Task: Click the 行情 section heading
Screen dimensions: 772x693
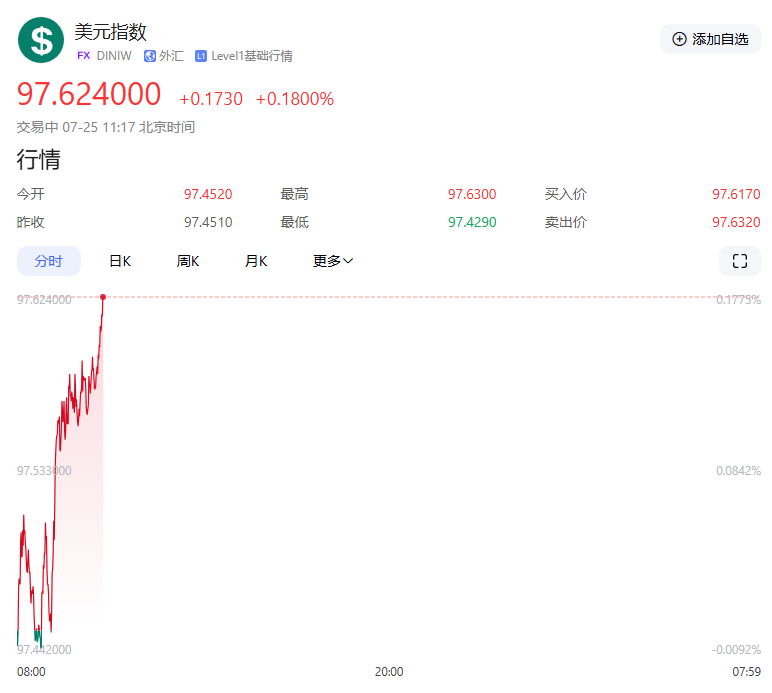Action: pyautogui.click(x=38, y=159)
